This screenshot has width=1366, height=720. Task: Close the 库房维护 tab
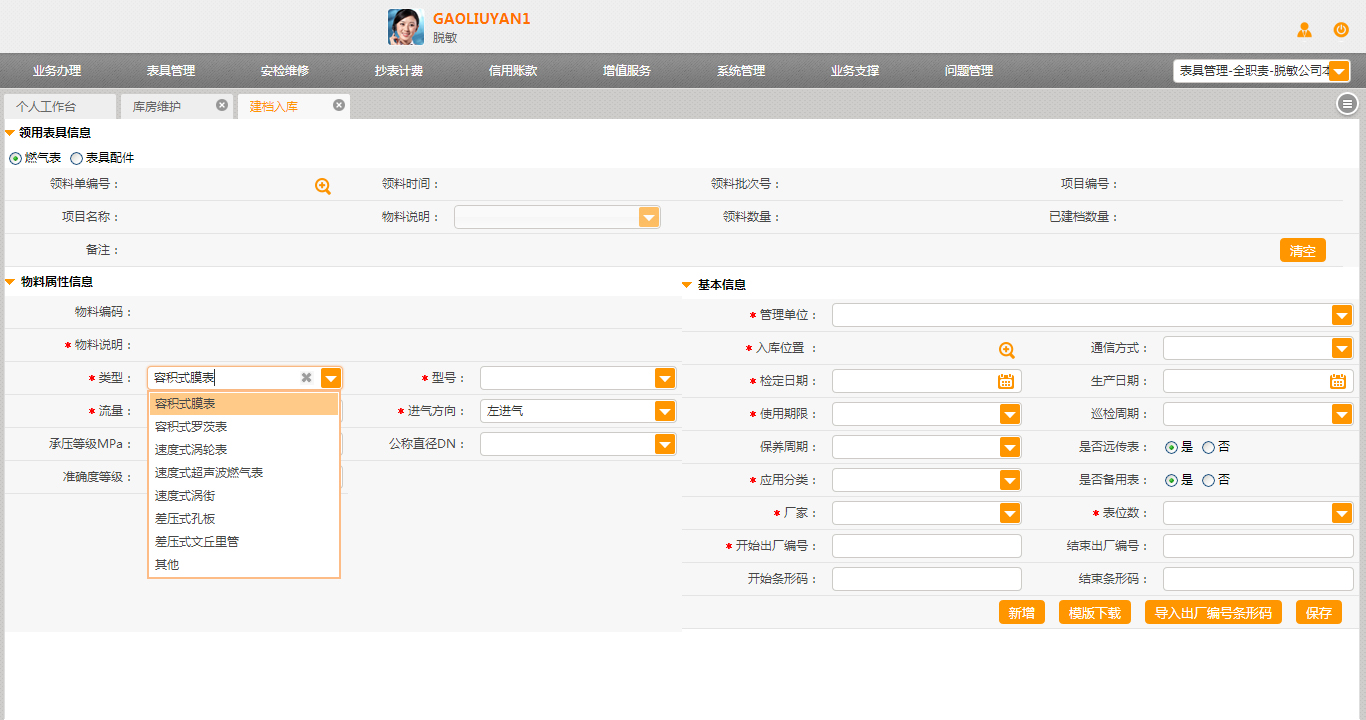[x=222, y=105]
